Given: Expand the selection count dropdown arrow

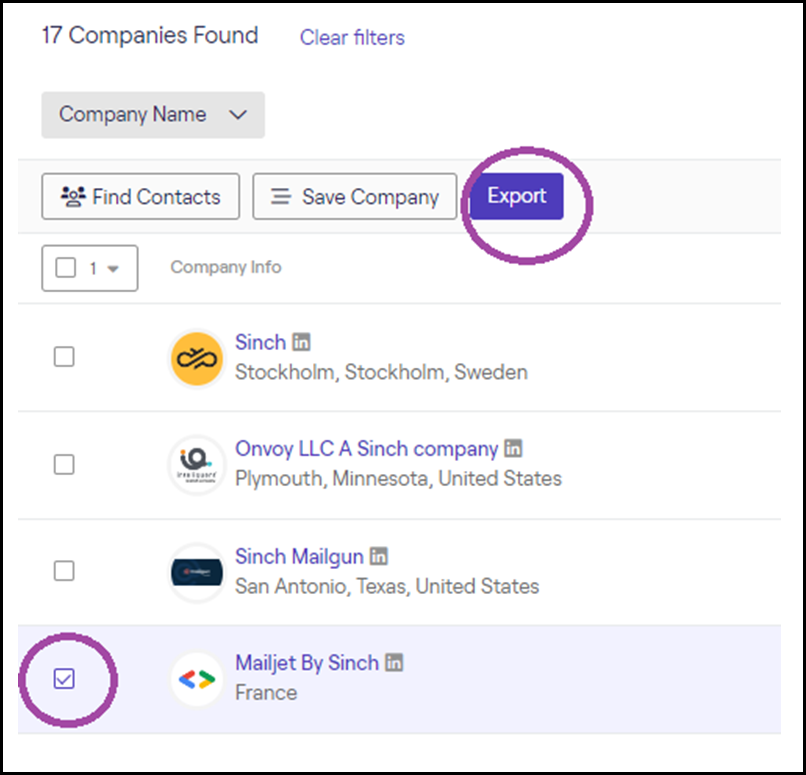Looking at the screenshot, I should tap(114, 269).
